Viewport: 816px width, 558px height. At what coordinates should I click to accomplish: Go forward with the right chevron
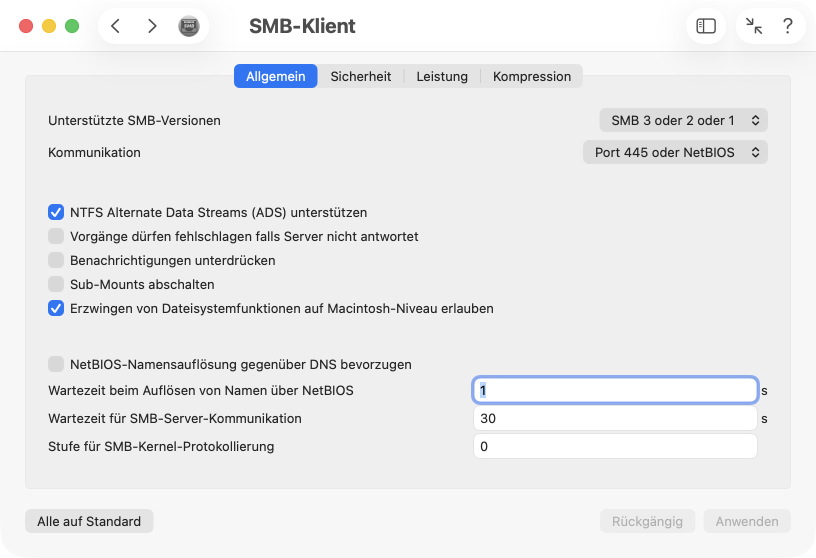click(x=151, y=26)
